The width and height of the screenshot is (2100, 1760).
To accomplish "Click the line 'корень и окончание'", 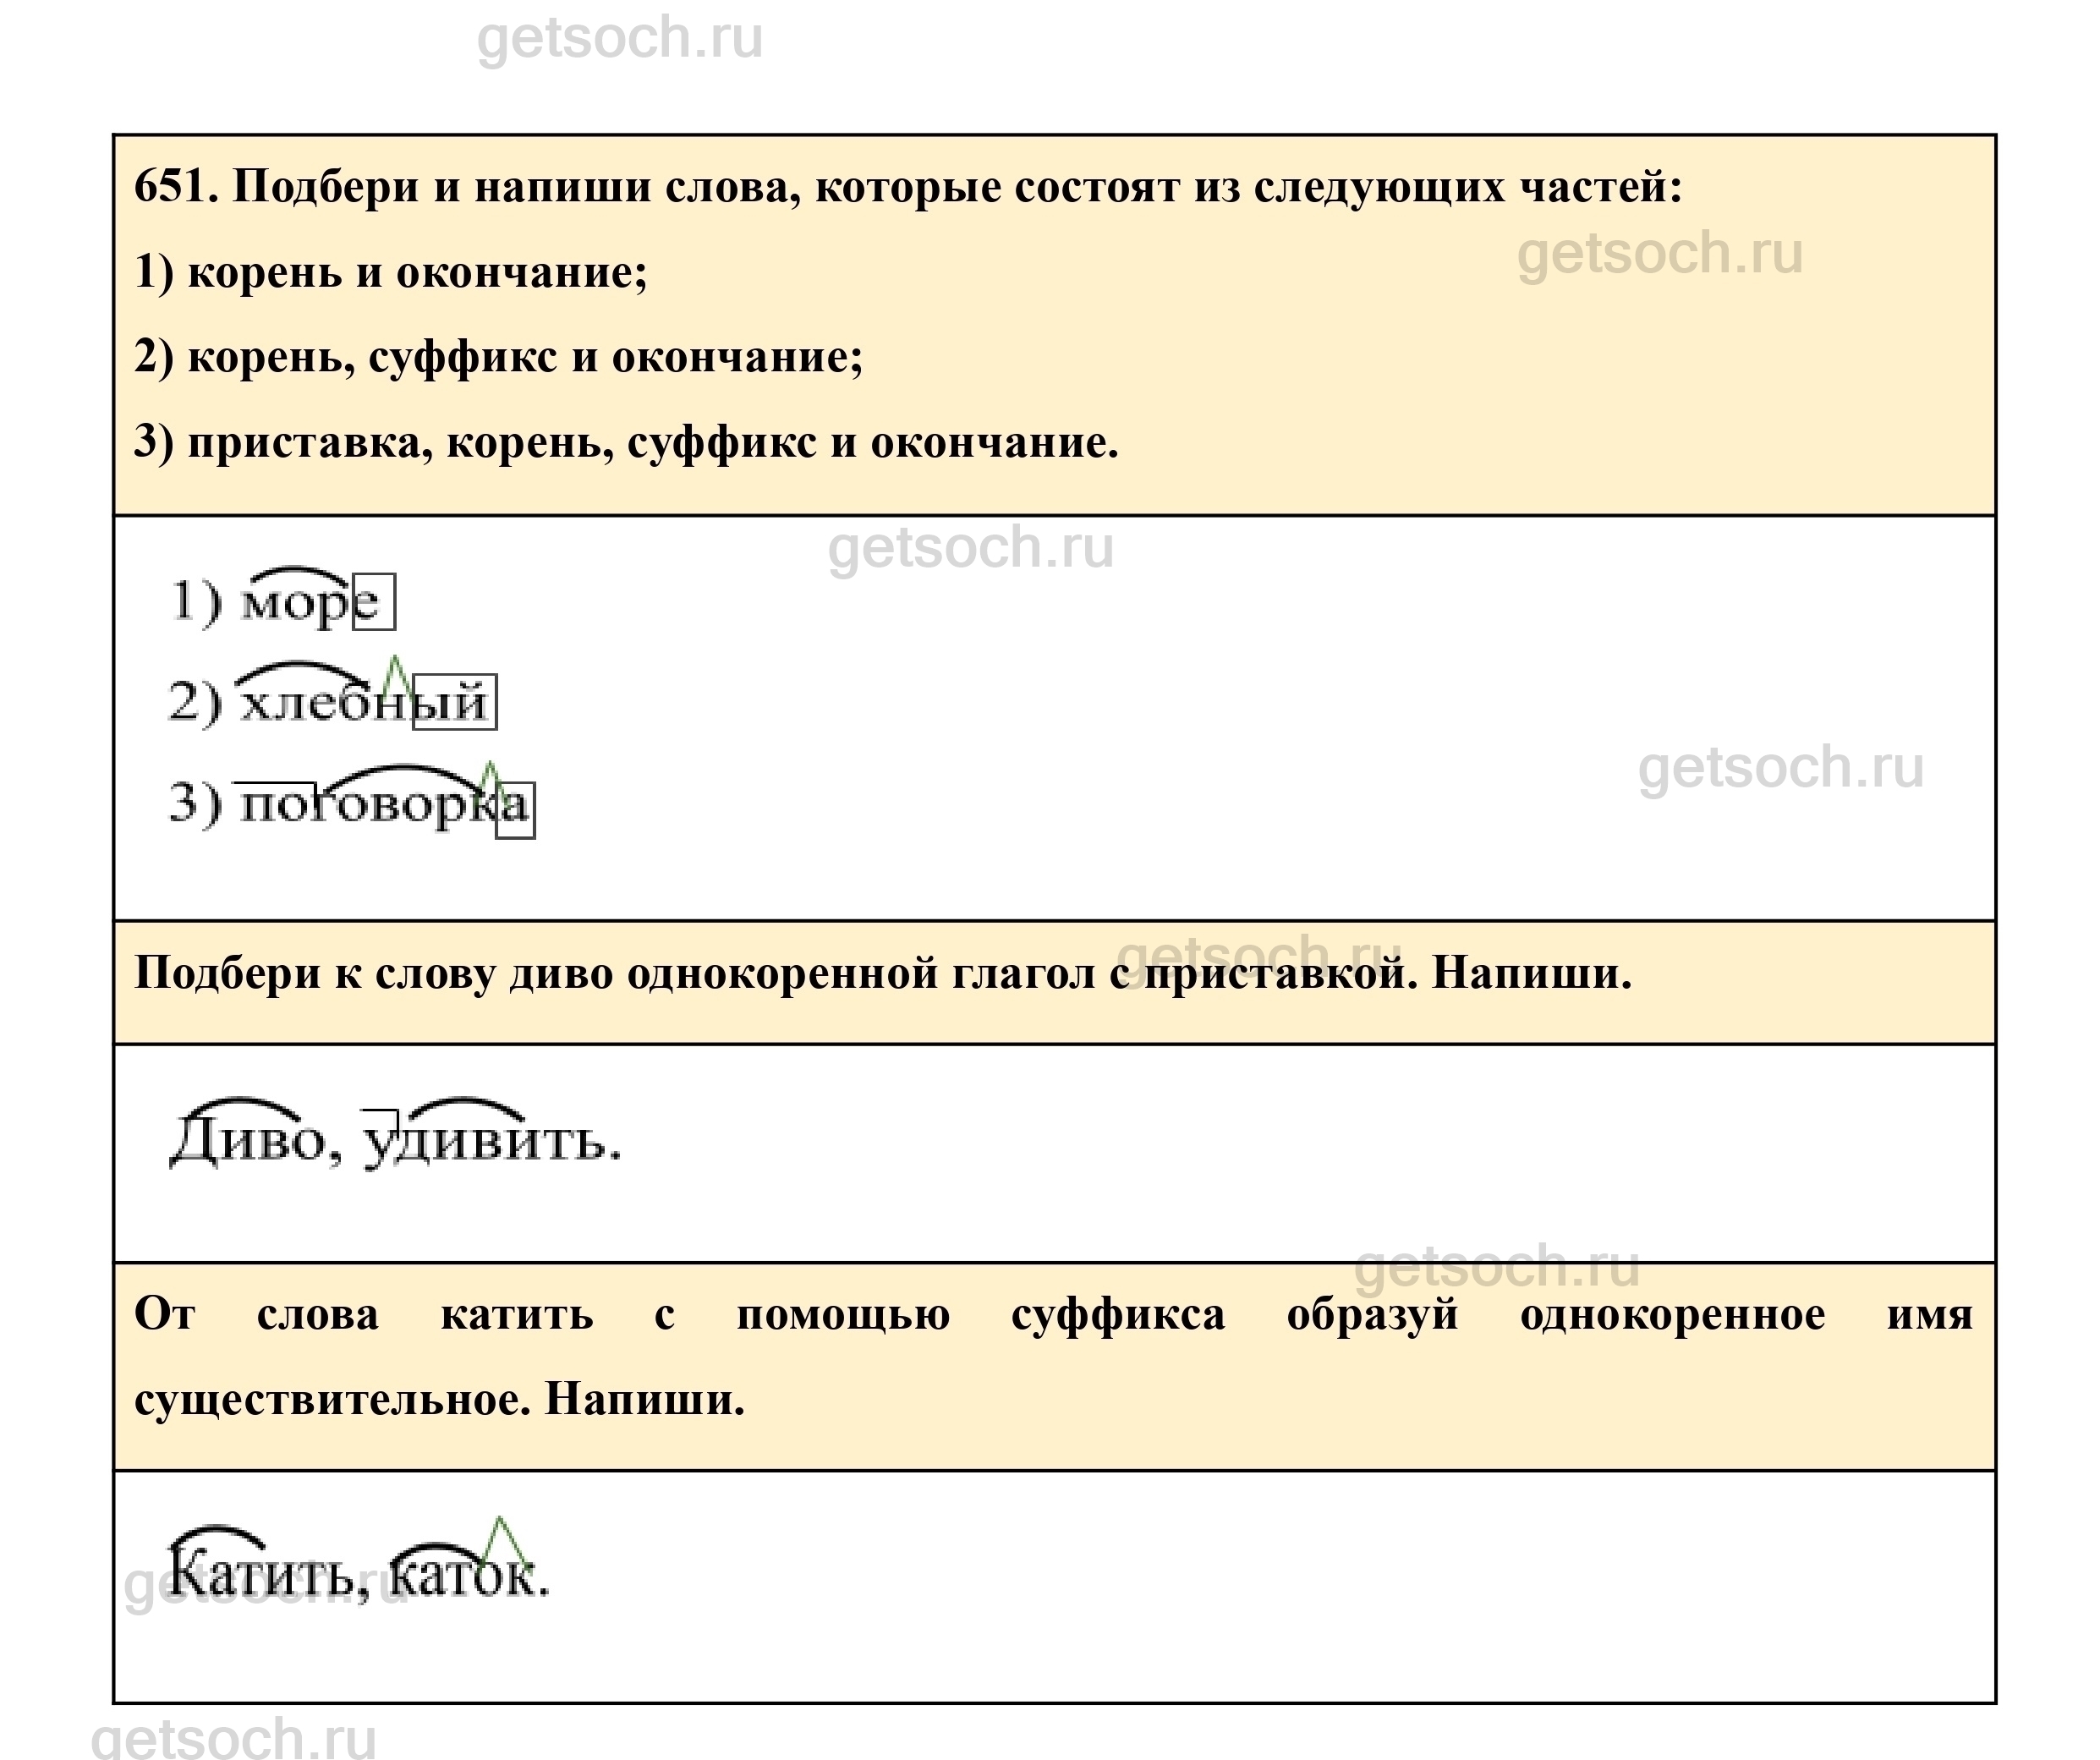I will click(391, 272).
